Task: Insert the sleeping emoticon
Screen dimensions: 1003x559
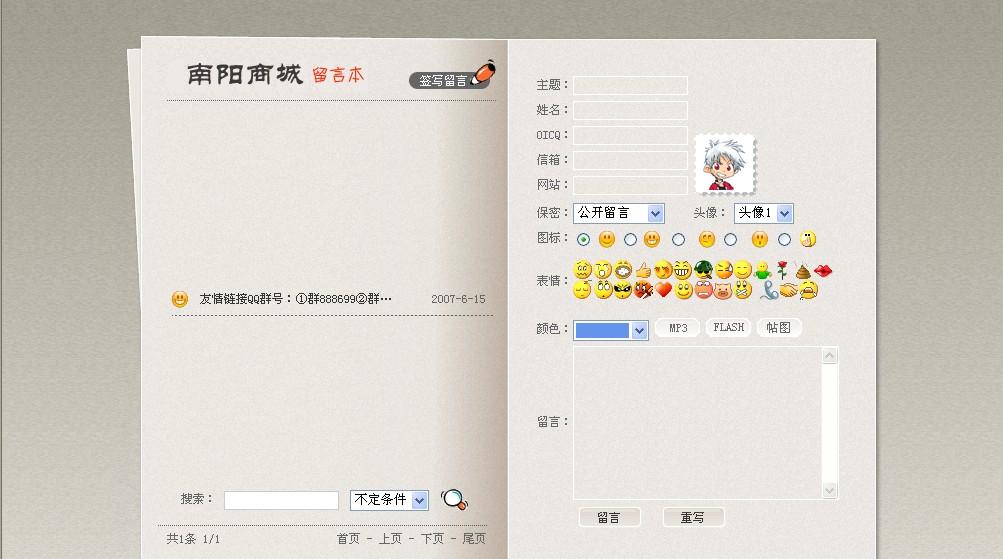Action: (582, 289)
